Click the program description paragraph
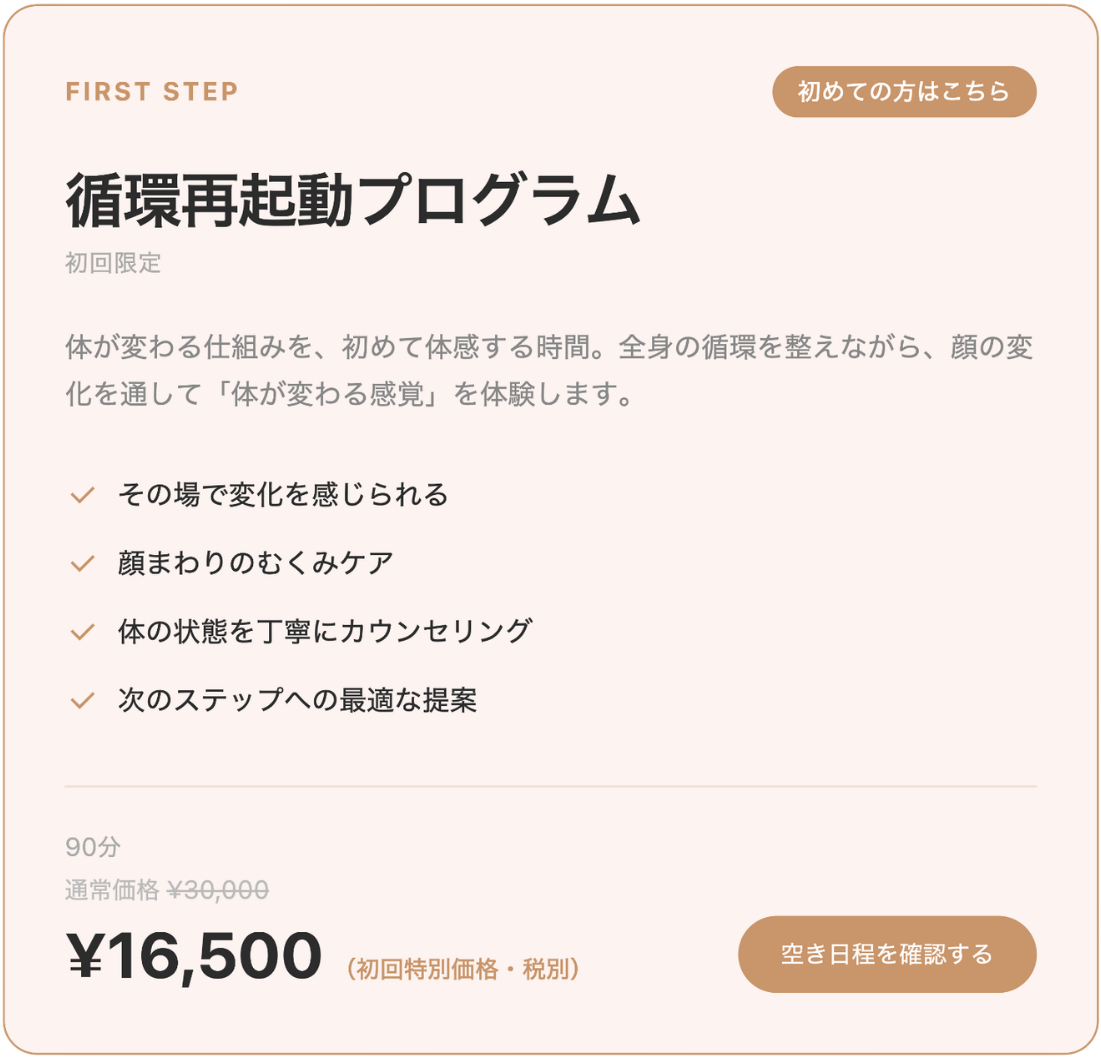 (x=549, y=371)
